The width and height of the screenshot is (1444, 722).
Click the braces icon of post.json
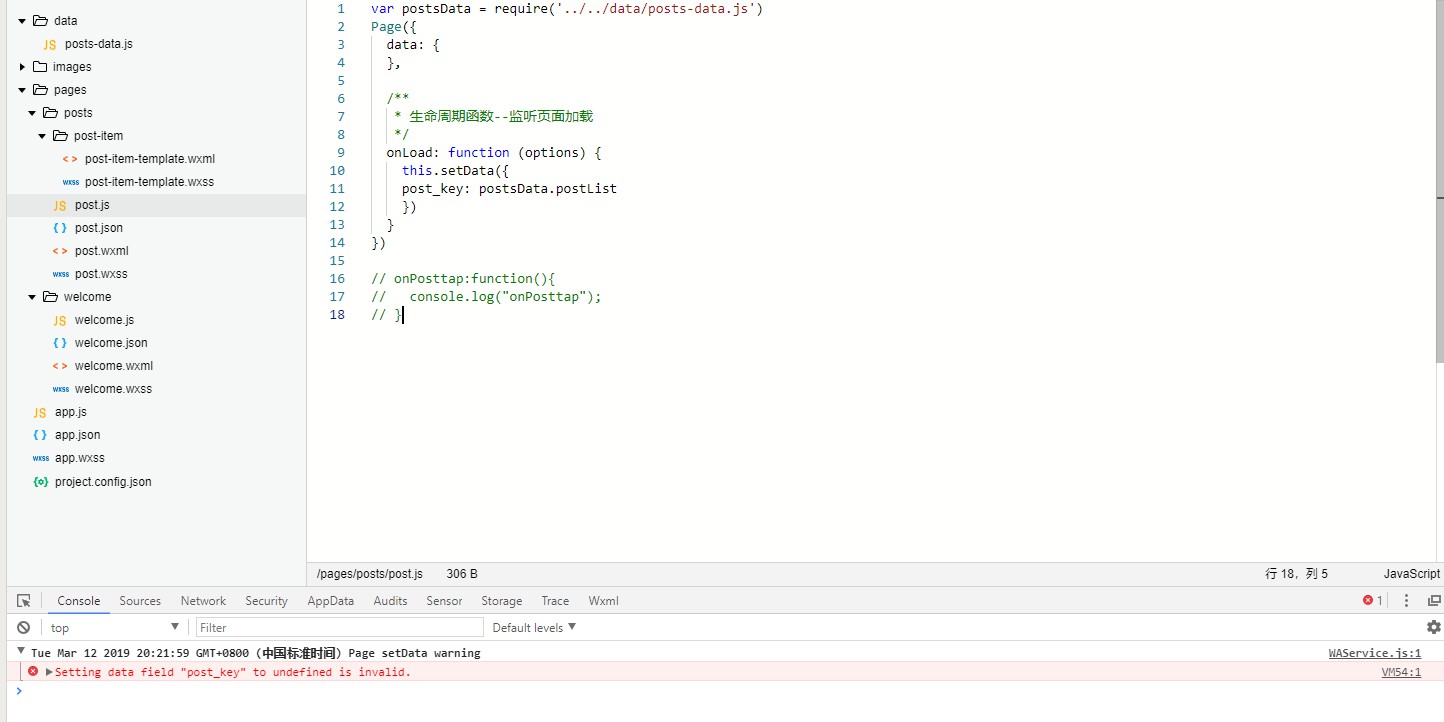60,228
